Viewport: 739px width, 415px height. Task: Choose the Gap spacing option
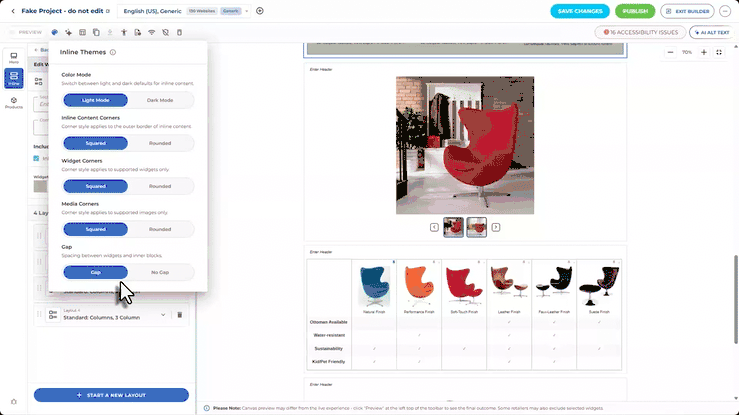tap(95, 272)
